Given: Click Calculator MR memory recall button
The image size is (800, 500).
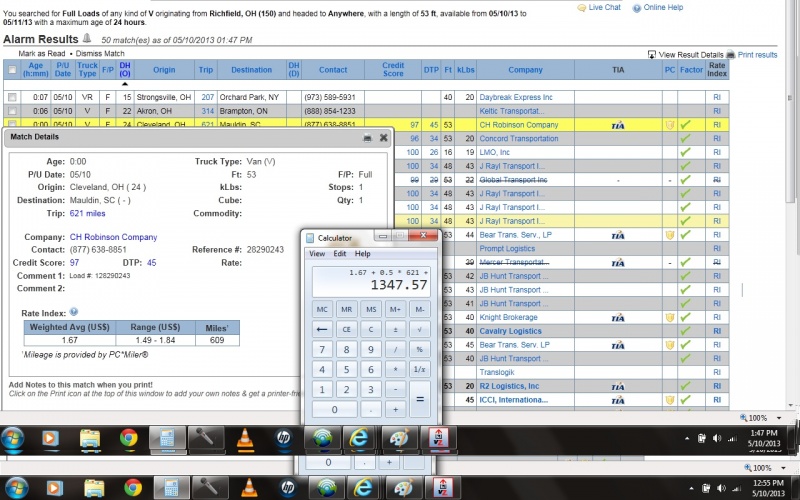Looking at the screenshot, I should (346, 309).
